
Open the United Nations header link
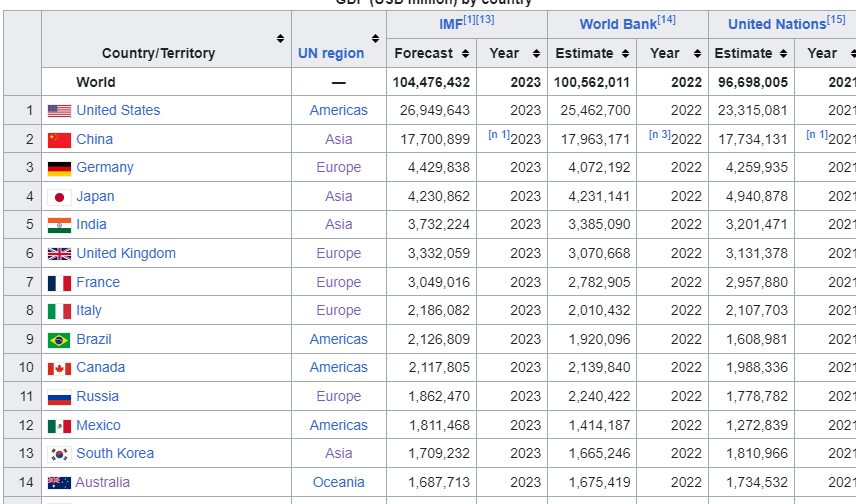click(x=777, y=25)
